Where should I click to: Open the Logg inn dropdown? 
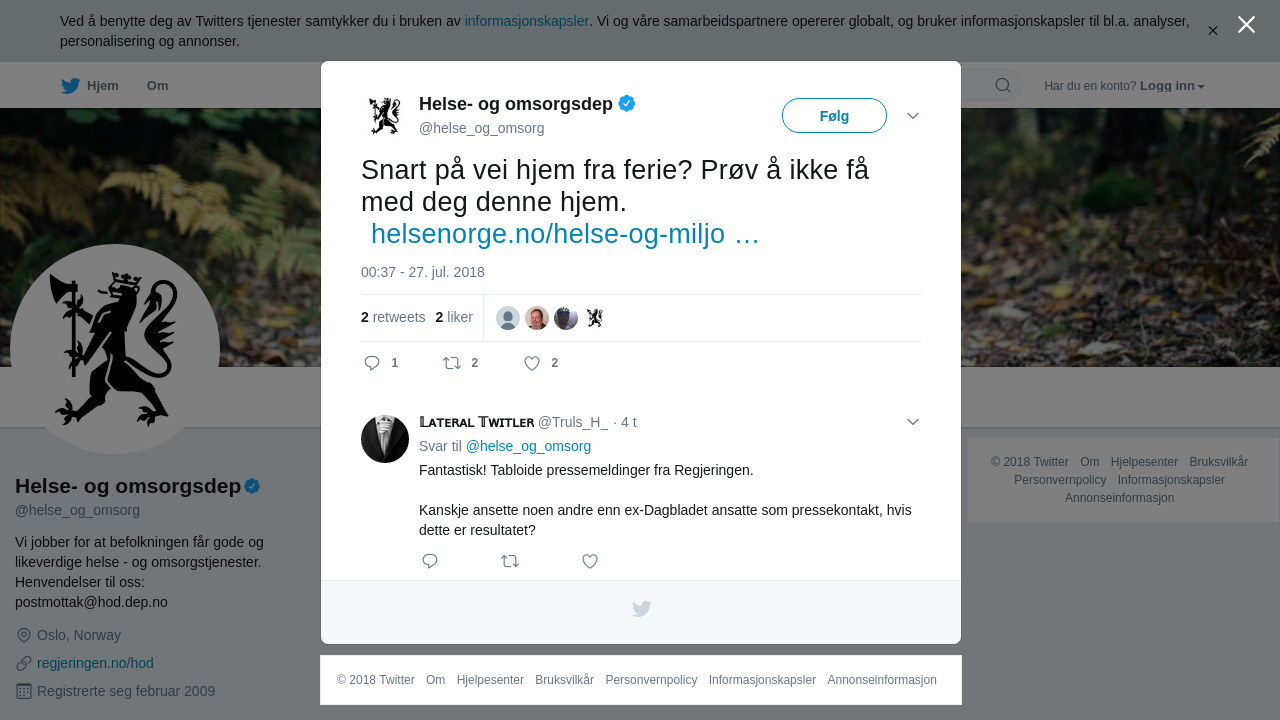[x=1172, y=86]
